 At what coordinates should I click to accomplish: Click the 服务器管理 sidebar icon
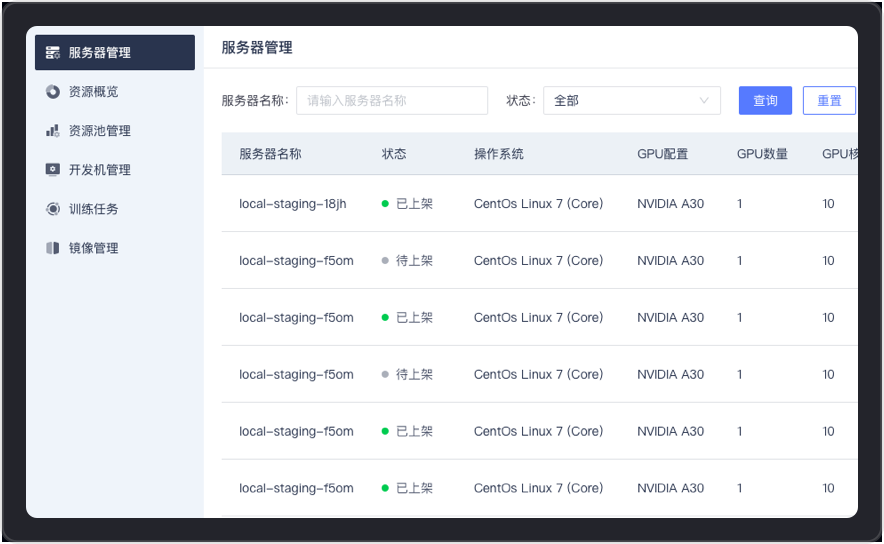click(x=52, y=53)
